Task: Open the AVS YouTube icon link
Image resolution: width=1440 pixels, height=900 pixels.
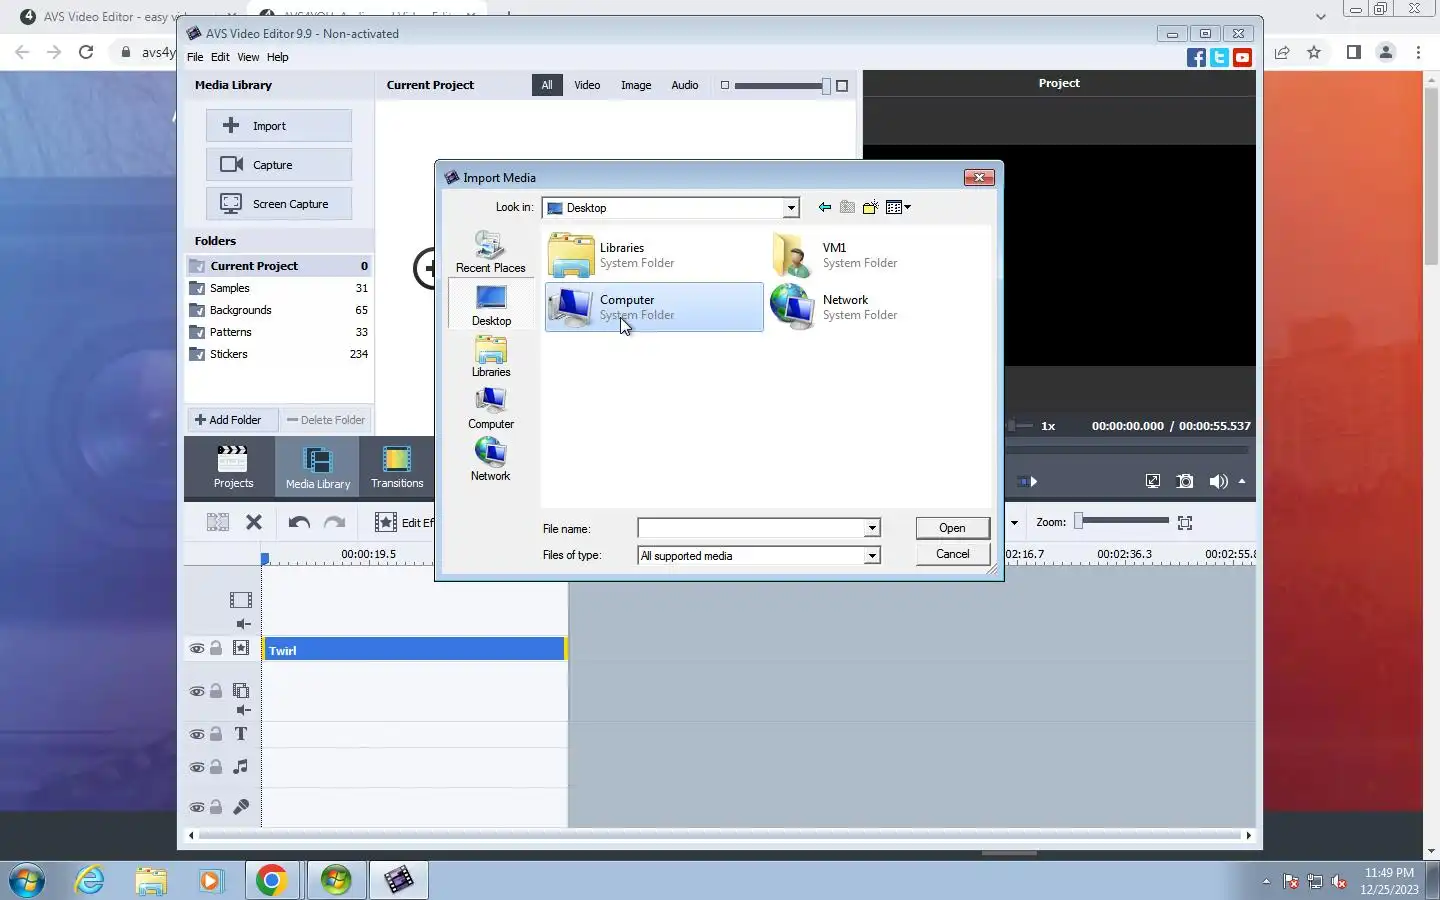Action: [x=1242, y=58]
